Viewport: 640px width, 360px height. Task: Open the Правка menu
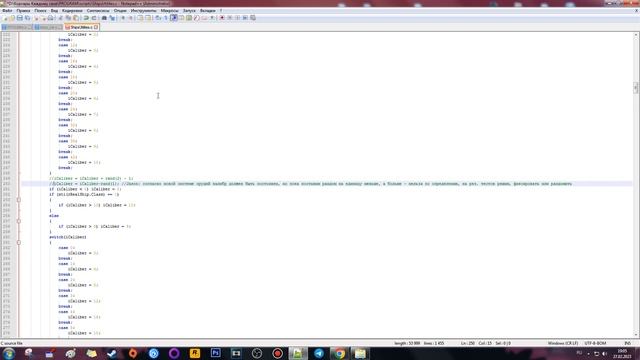(23, 11)
